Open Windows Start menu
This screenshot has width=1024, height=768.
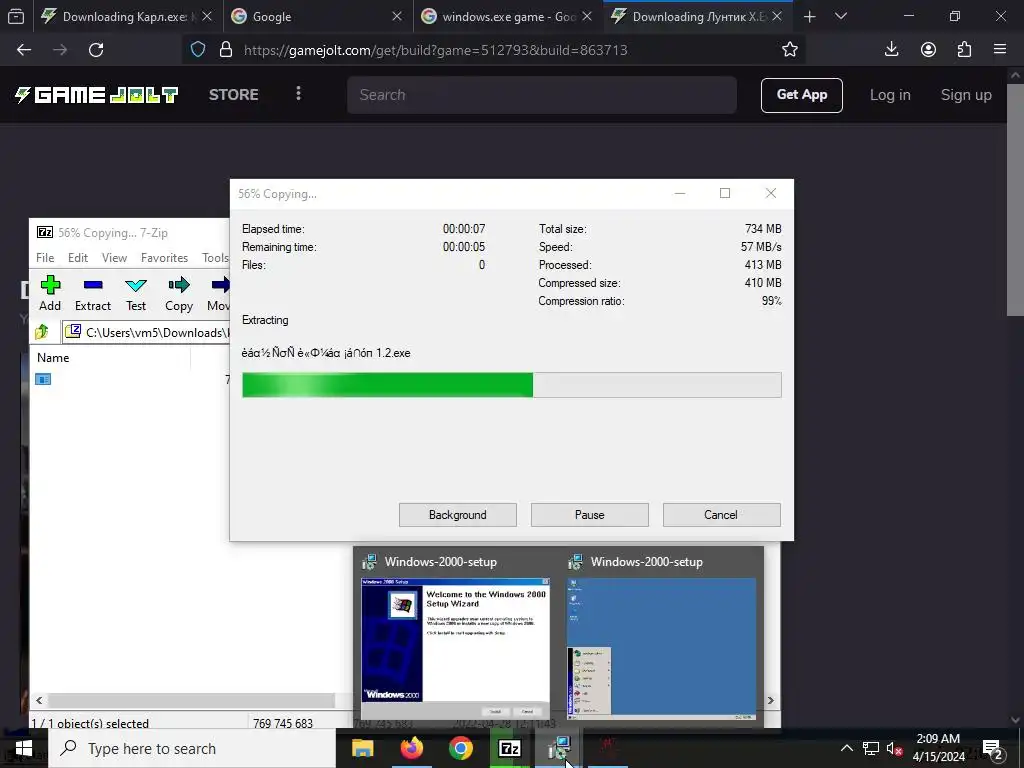coord(24,748)
